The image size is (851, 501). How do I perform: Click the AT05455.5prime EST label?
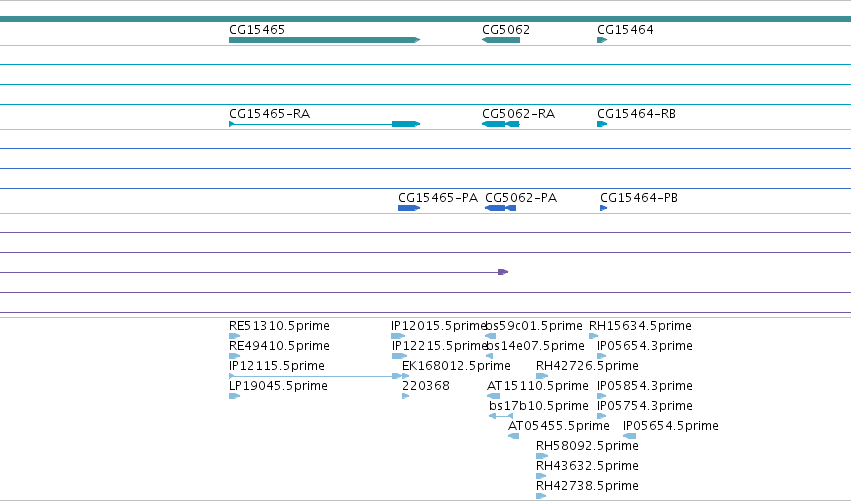[558, 426]
